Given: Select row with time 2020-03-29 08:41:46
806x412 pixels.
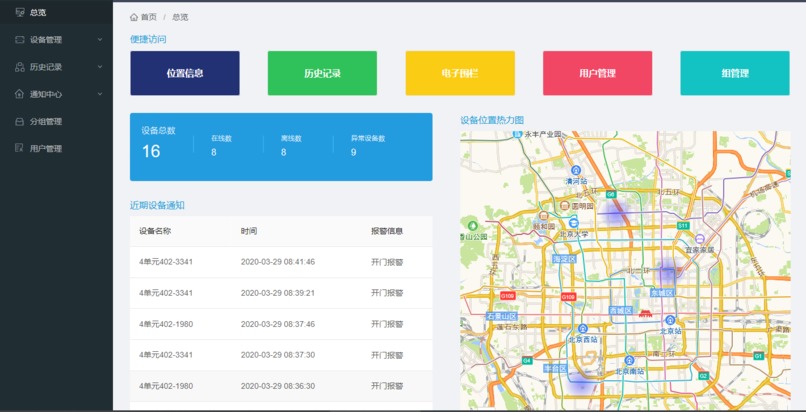Looking at the screenshot, I should [281, 262].
